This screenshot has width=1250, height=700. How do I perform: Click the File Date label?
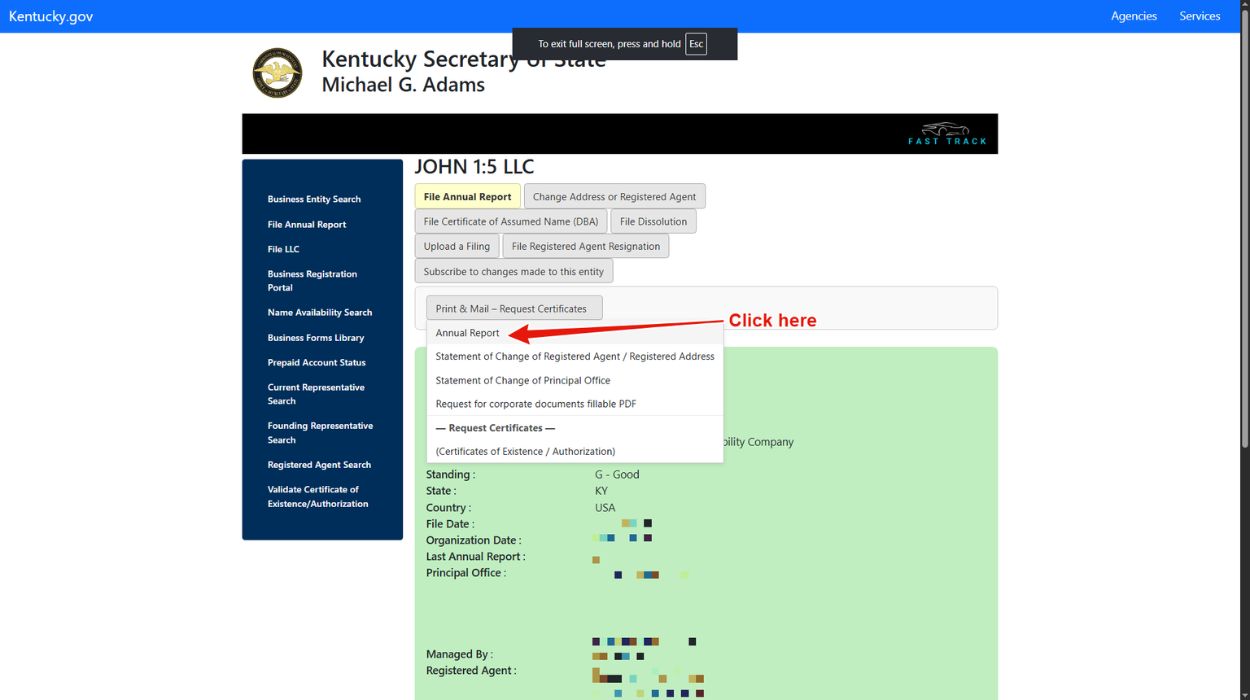450,524
